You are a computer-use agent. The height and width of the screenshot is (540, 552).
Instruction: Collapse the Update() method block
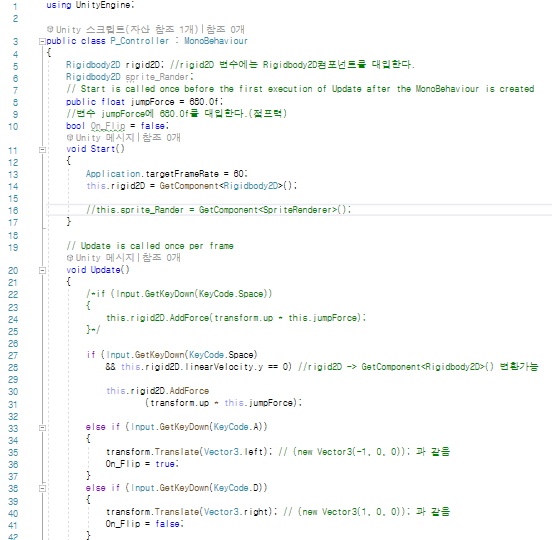point(42,271)
